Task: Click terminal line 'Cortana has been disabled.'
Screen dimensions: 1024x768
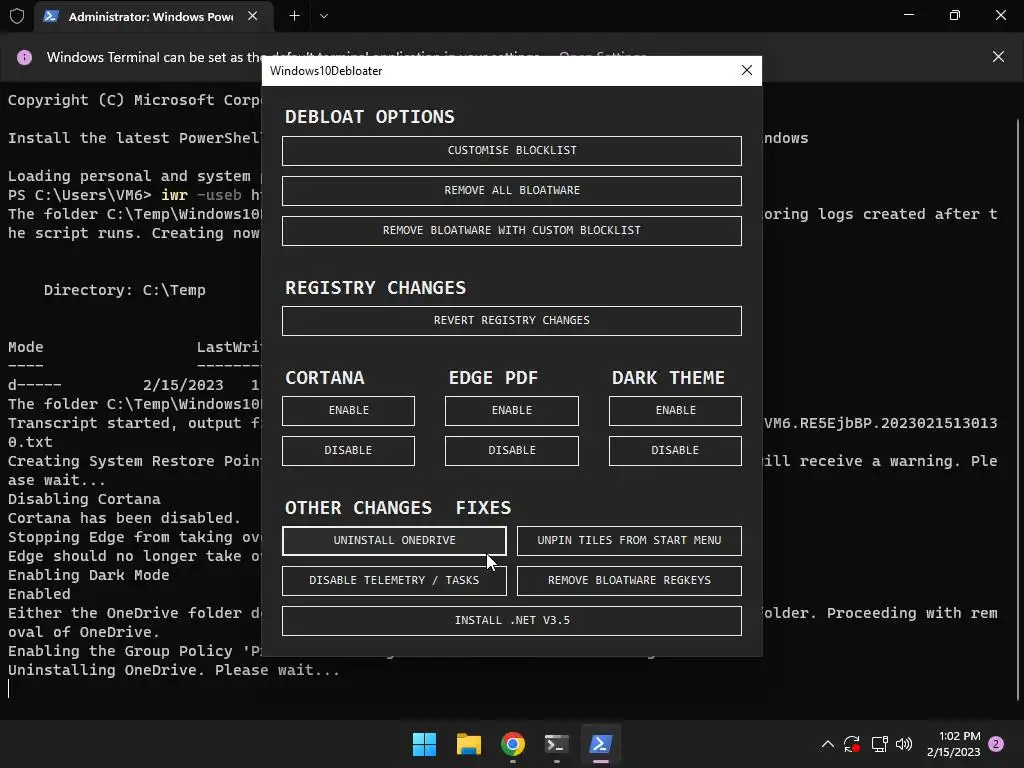Action: (124, 518)
